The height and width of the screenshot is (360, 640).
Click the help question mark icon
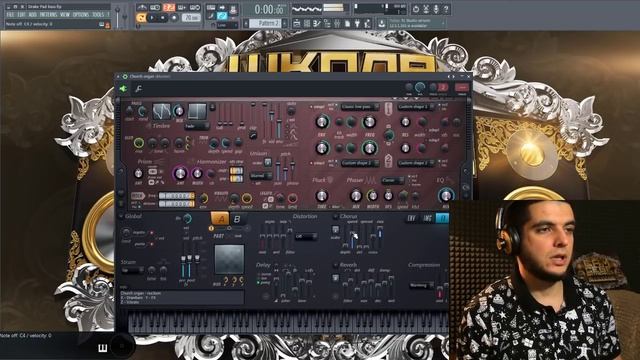446,9
